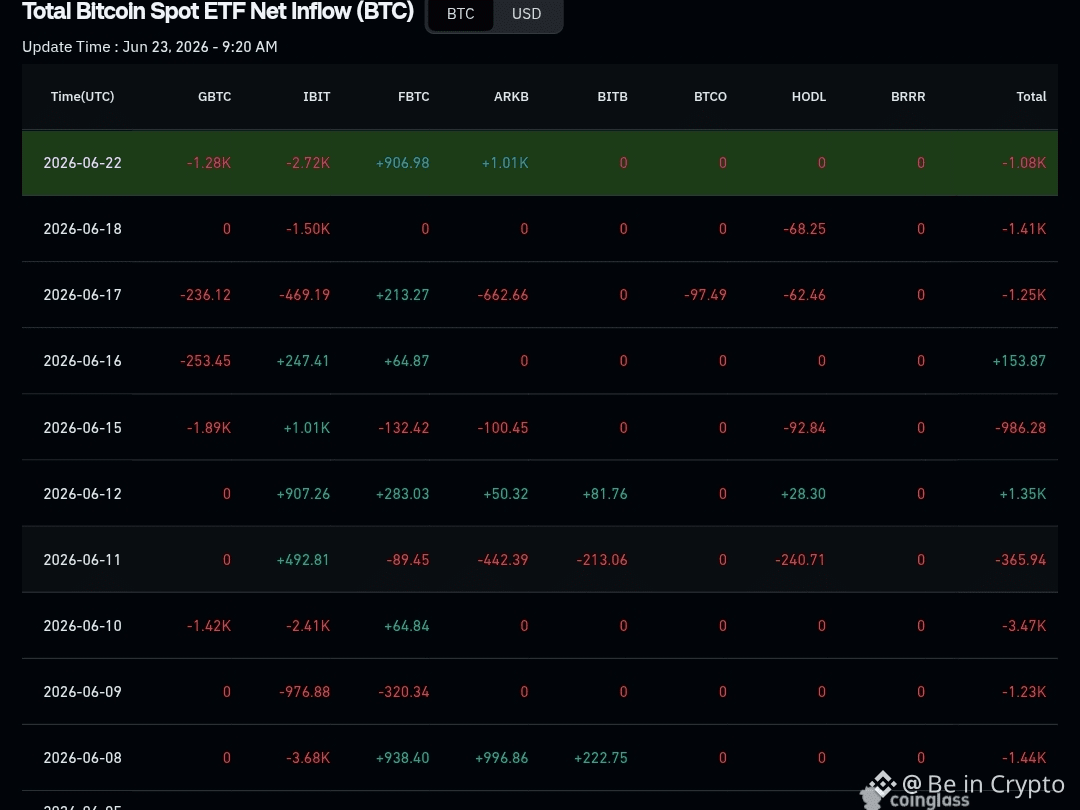The width and height of the screenshot is (1080, 810).
Task: Click FBTC value +283.03
Action: coord(402,494)
